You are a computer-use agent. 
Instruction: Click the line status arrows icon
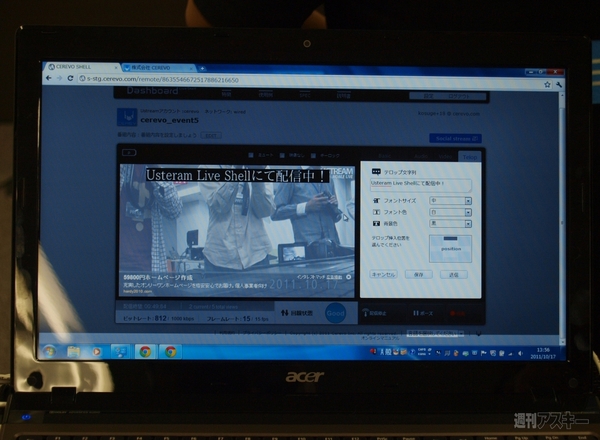(x=284, y=313)
